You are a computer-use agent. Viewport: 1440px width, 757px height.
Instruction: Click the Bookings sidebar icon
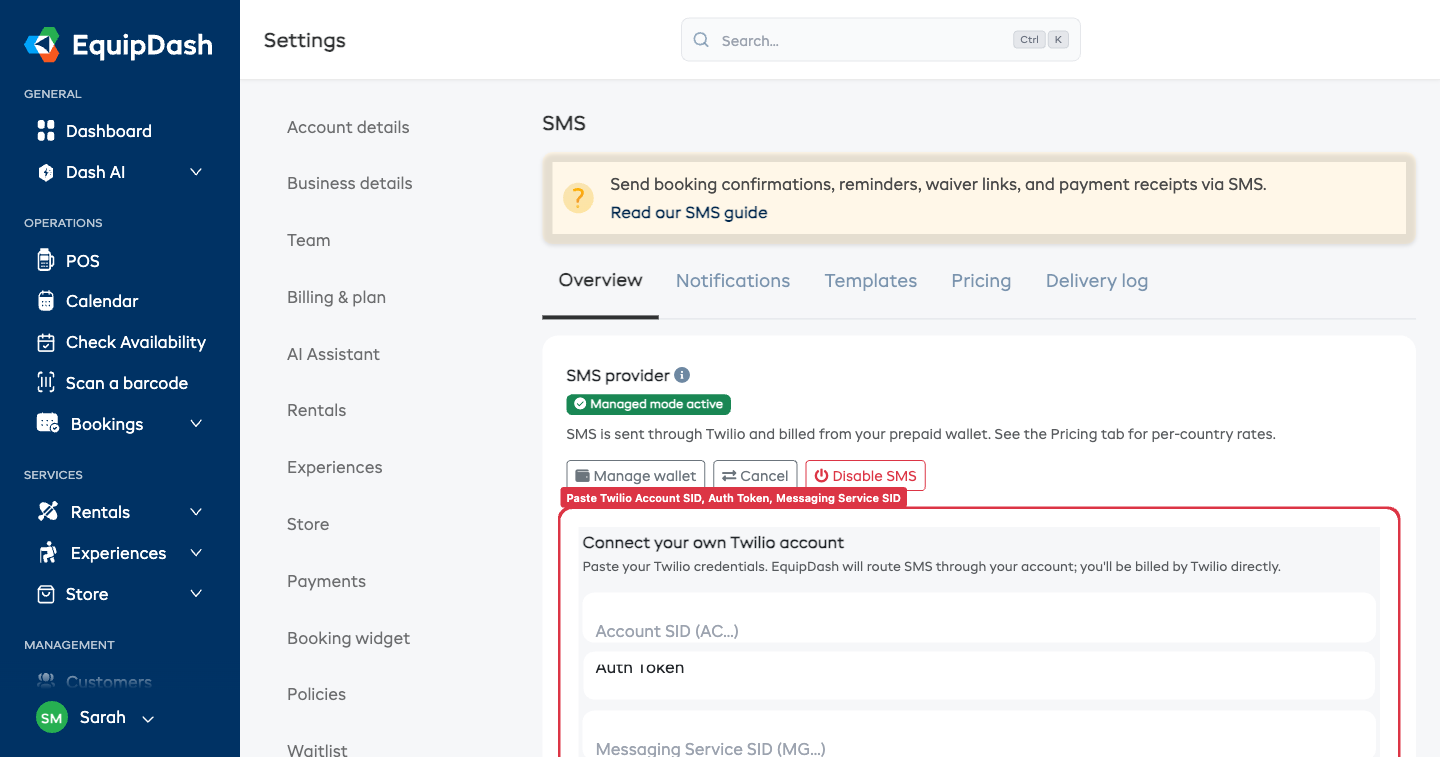tap(47, 424)
